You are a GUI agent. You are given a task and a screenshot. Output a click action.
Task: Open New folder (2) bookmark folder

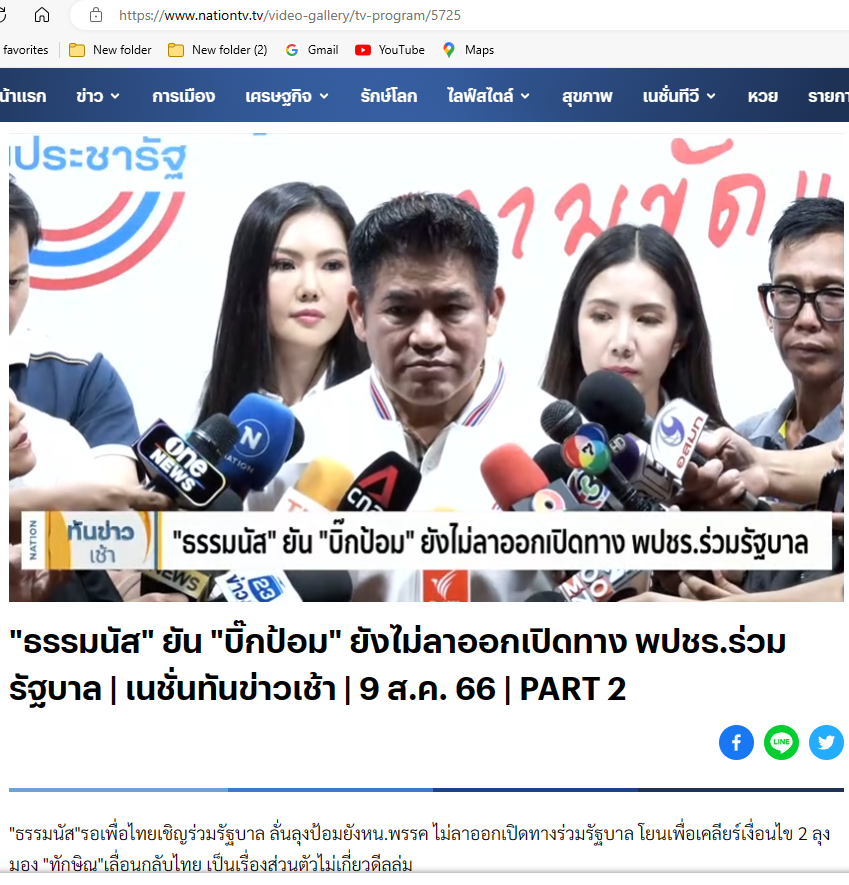click(x=217, y=50)
